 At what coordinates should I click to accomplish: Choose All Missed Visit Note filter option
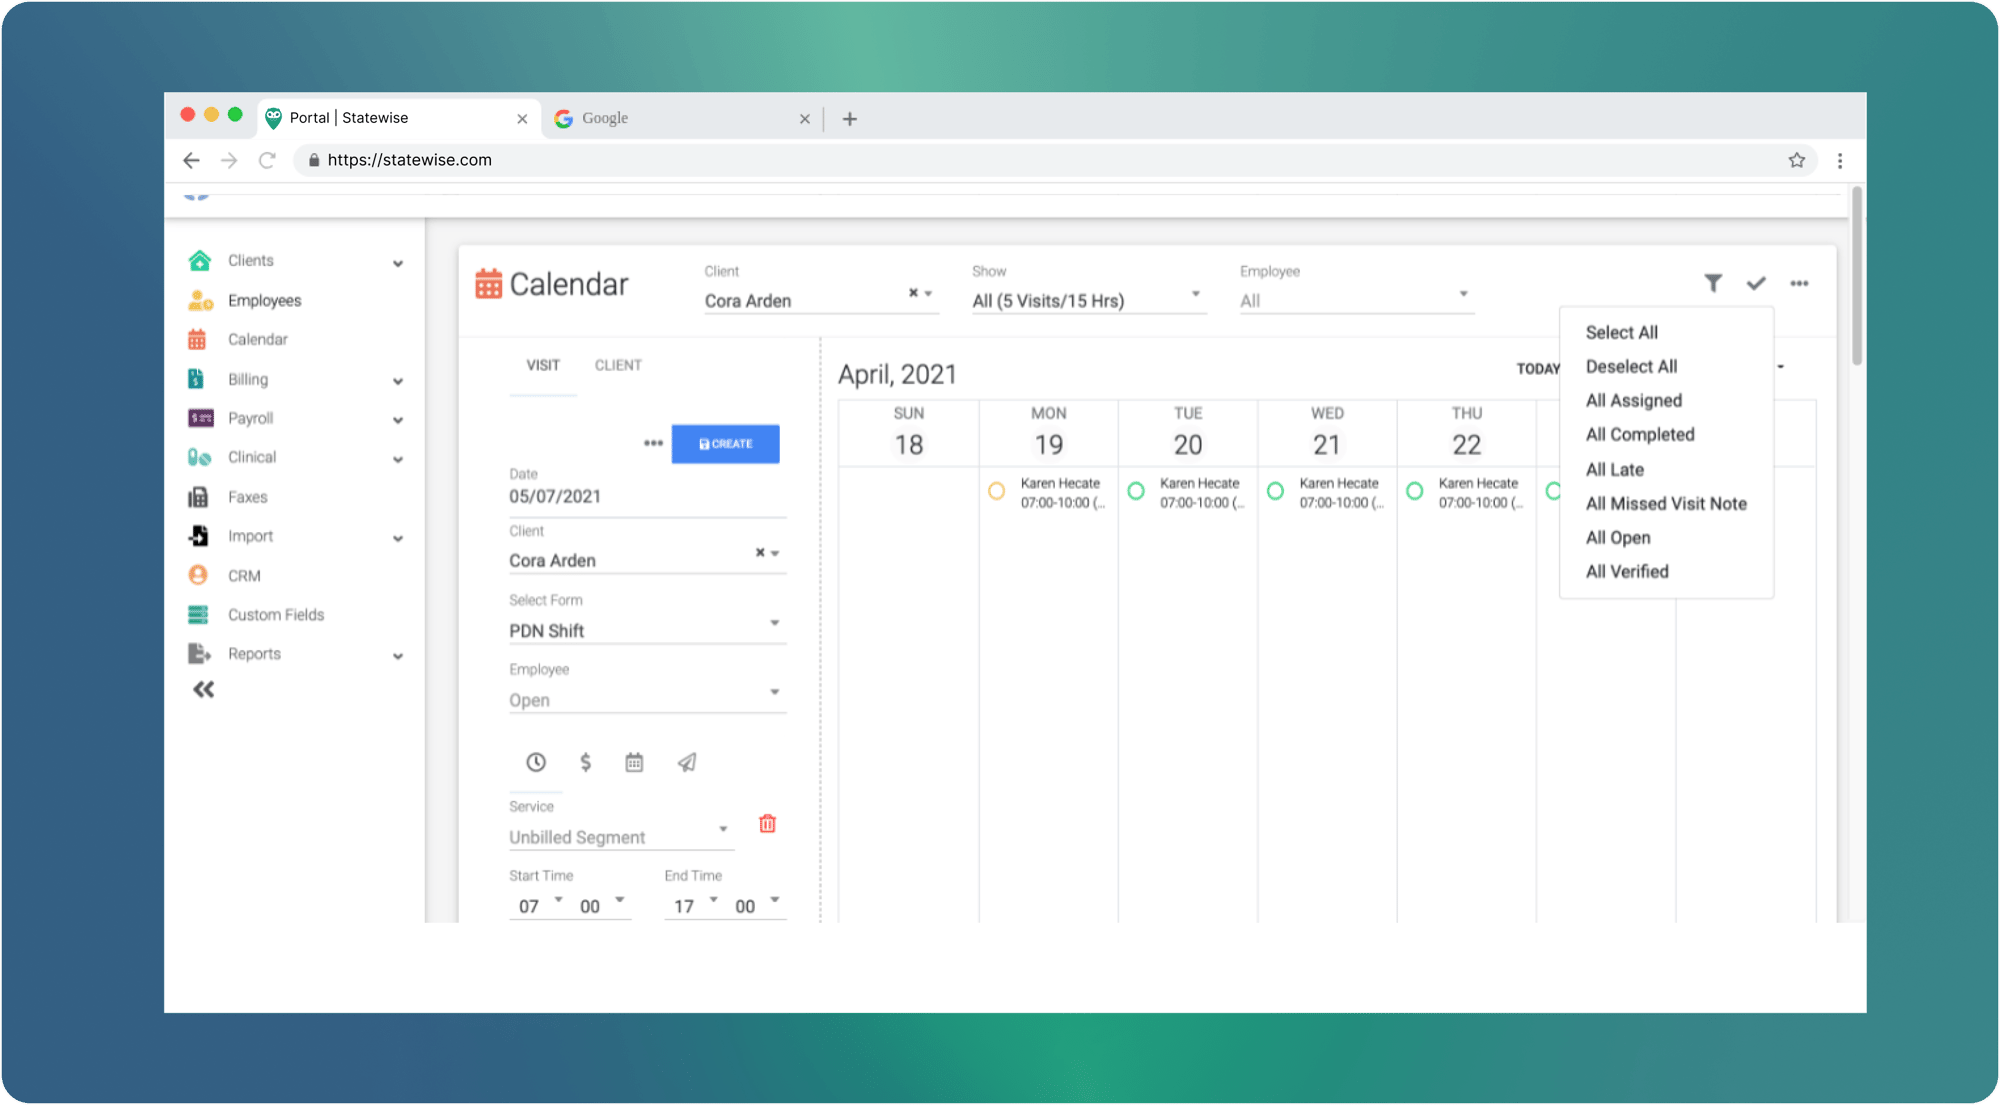(x=1666, y=503)
